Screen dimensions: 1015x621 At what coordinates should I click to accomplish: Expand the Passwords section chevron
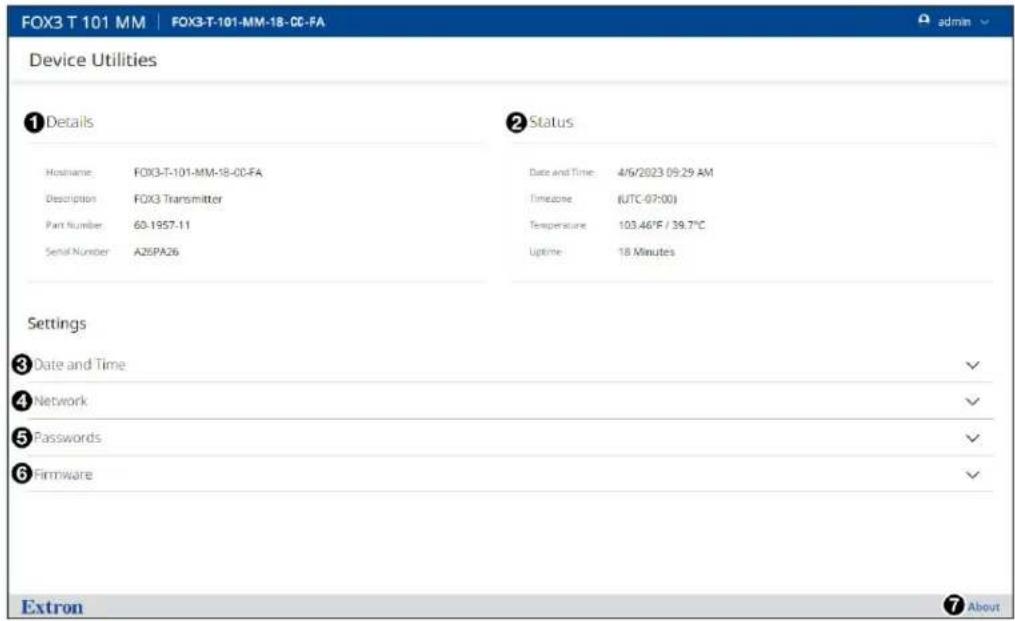[972, 438]
